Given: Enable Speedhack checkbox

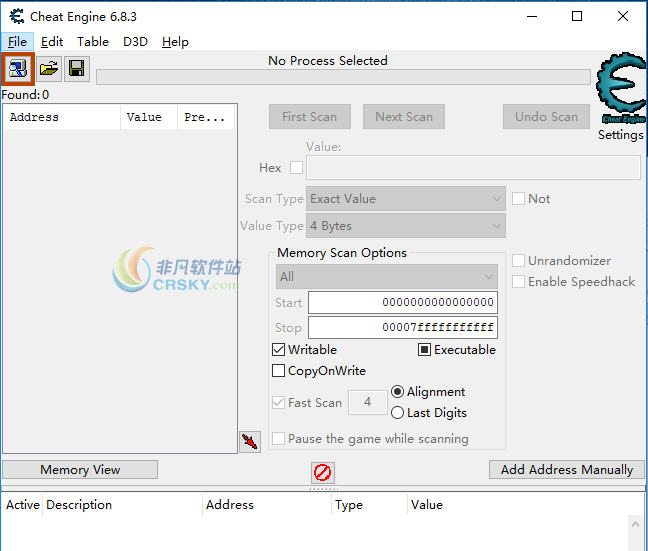Looking at the screenshot, I should [x=518, y=281].
